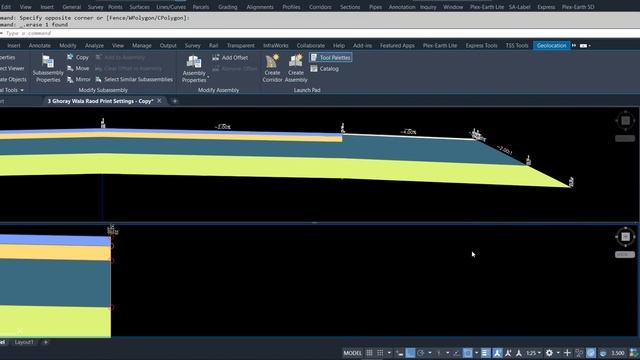Click the Mirror subassembly icon
This screenshot has width=640, height=360.
tap(70, 79)
